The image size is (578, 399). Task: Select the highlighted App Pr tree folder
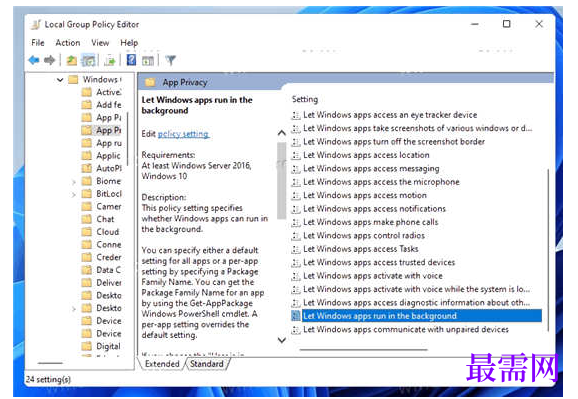click(x=102, y=130)
